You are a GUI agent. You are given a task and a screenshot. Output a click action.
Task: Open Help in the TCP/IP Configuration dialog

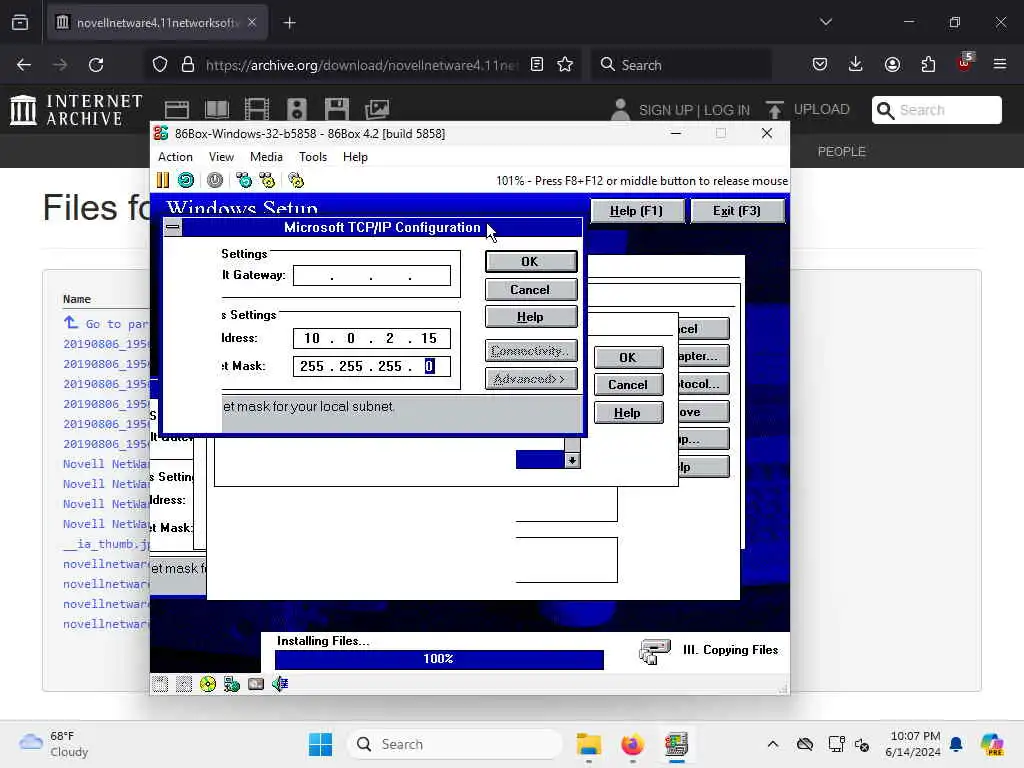coord(530,317)
